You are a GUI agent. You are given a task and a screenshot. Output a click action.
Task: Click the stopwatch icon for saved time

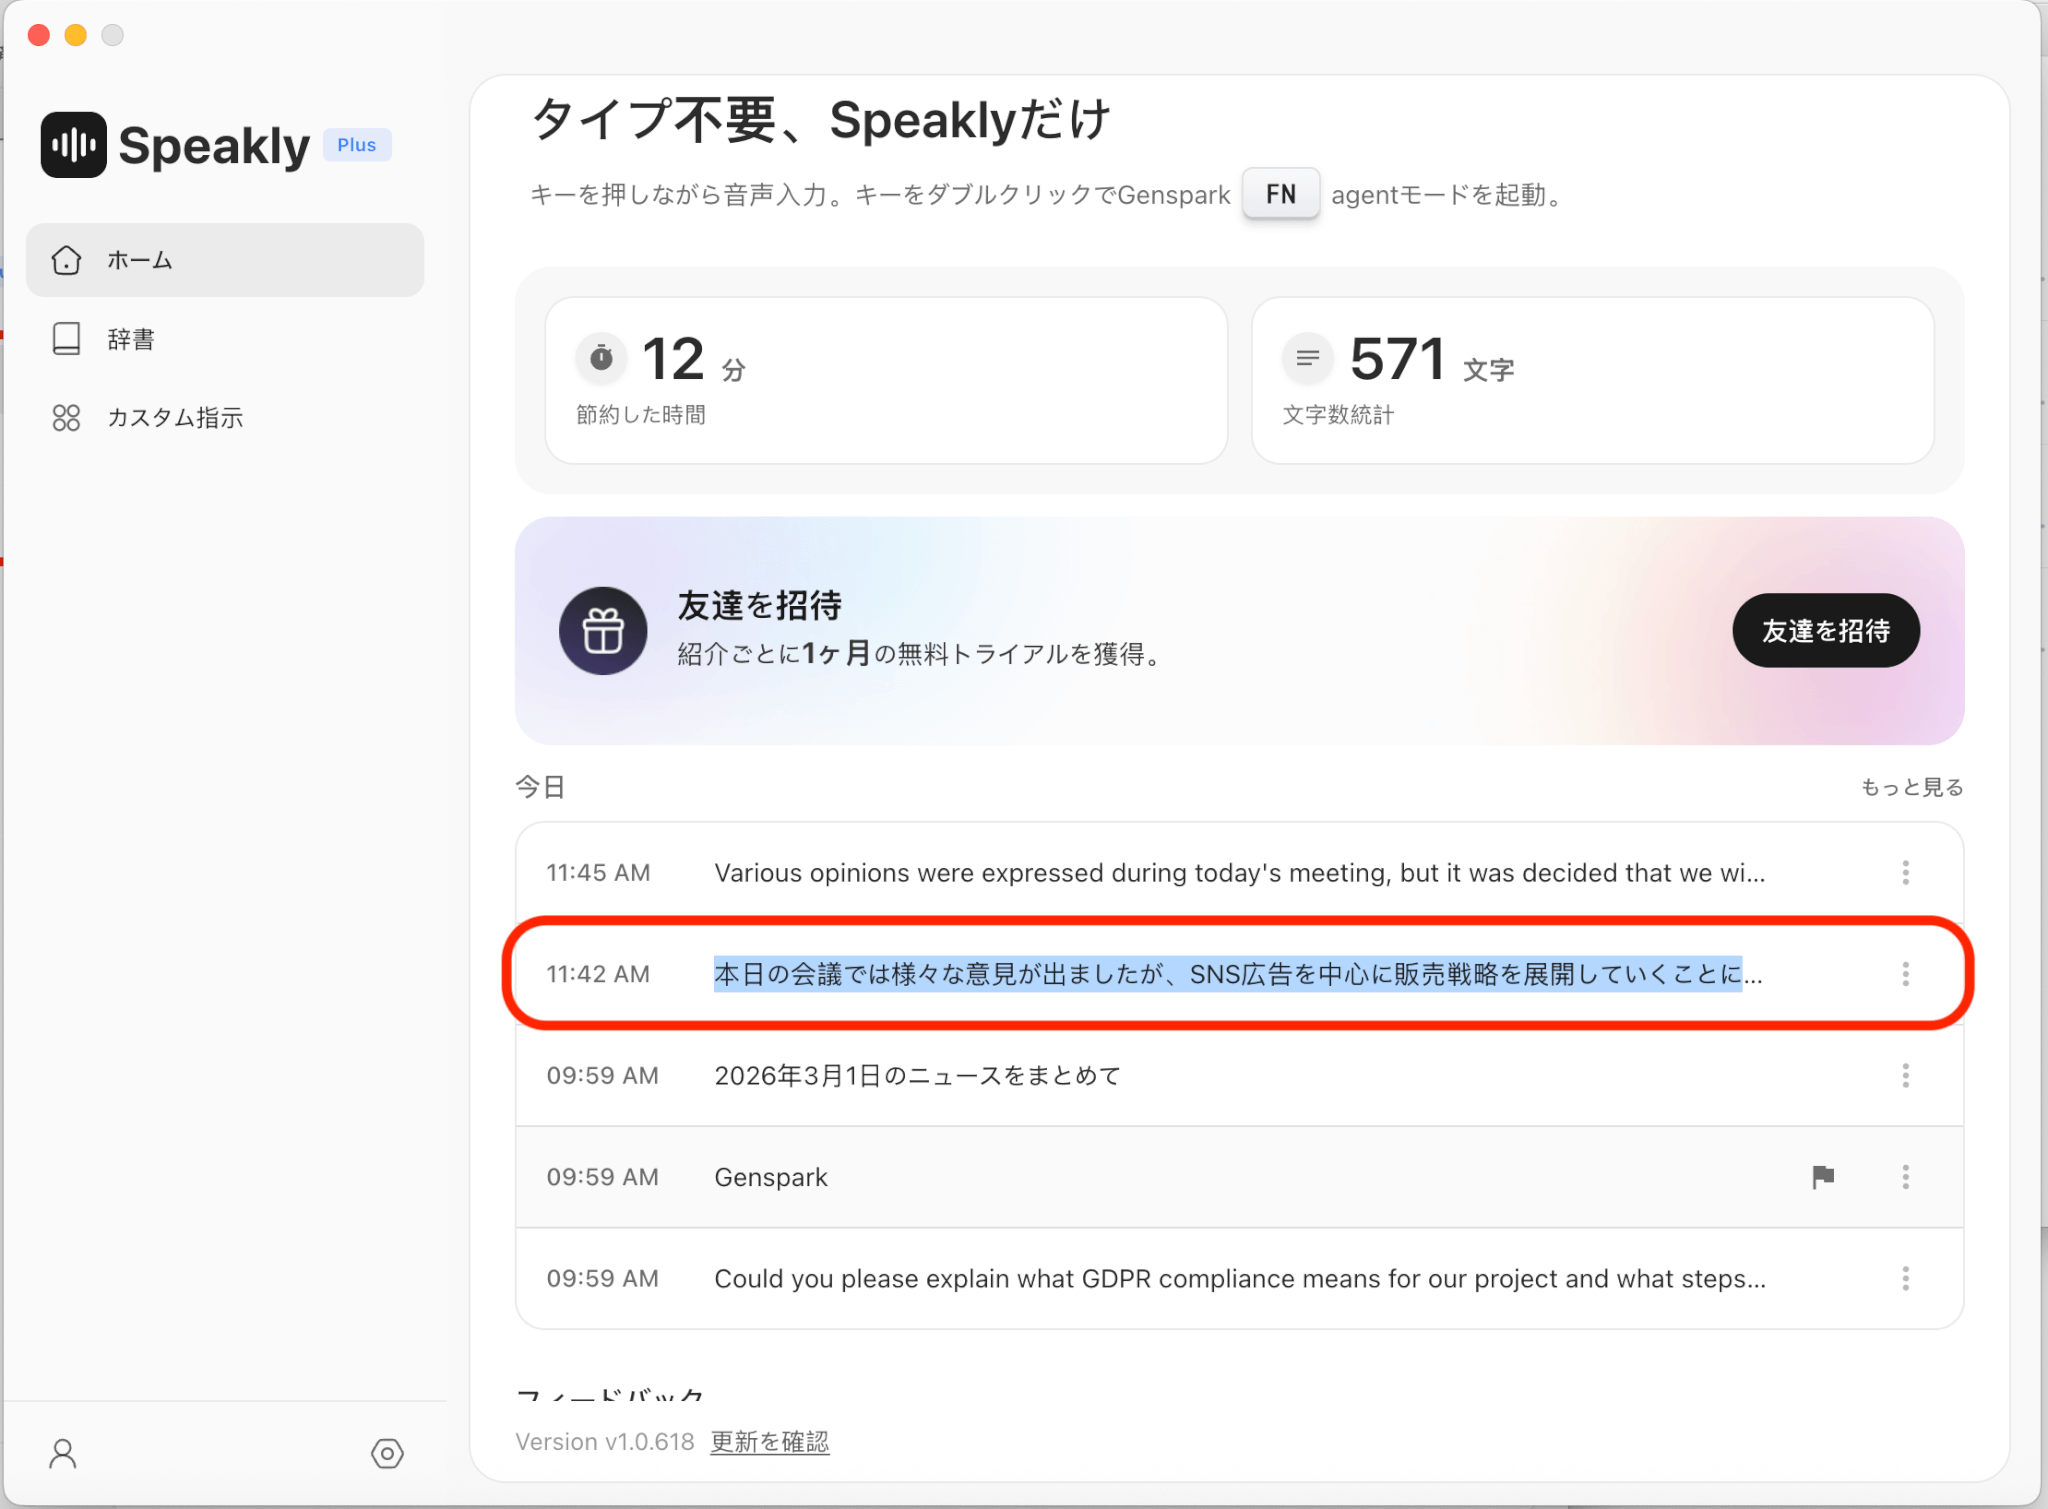601,358
